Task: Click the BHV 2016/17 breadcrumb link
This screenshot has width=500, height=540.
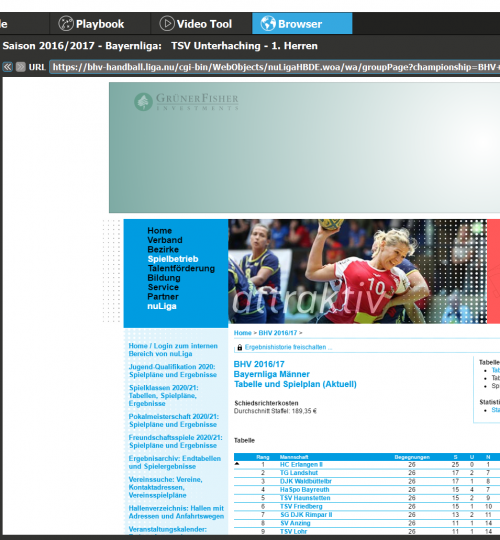Action: [x=278, y=333]
